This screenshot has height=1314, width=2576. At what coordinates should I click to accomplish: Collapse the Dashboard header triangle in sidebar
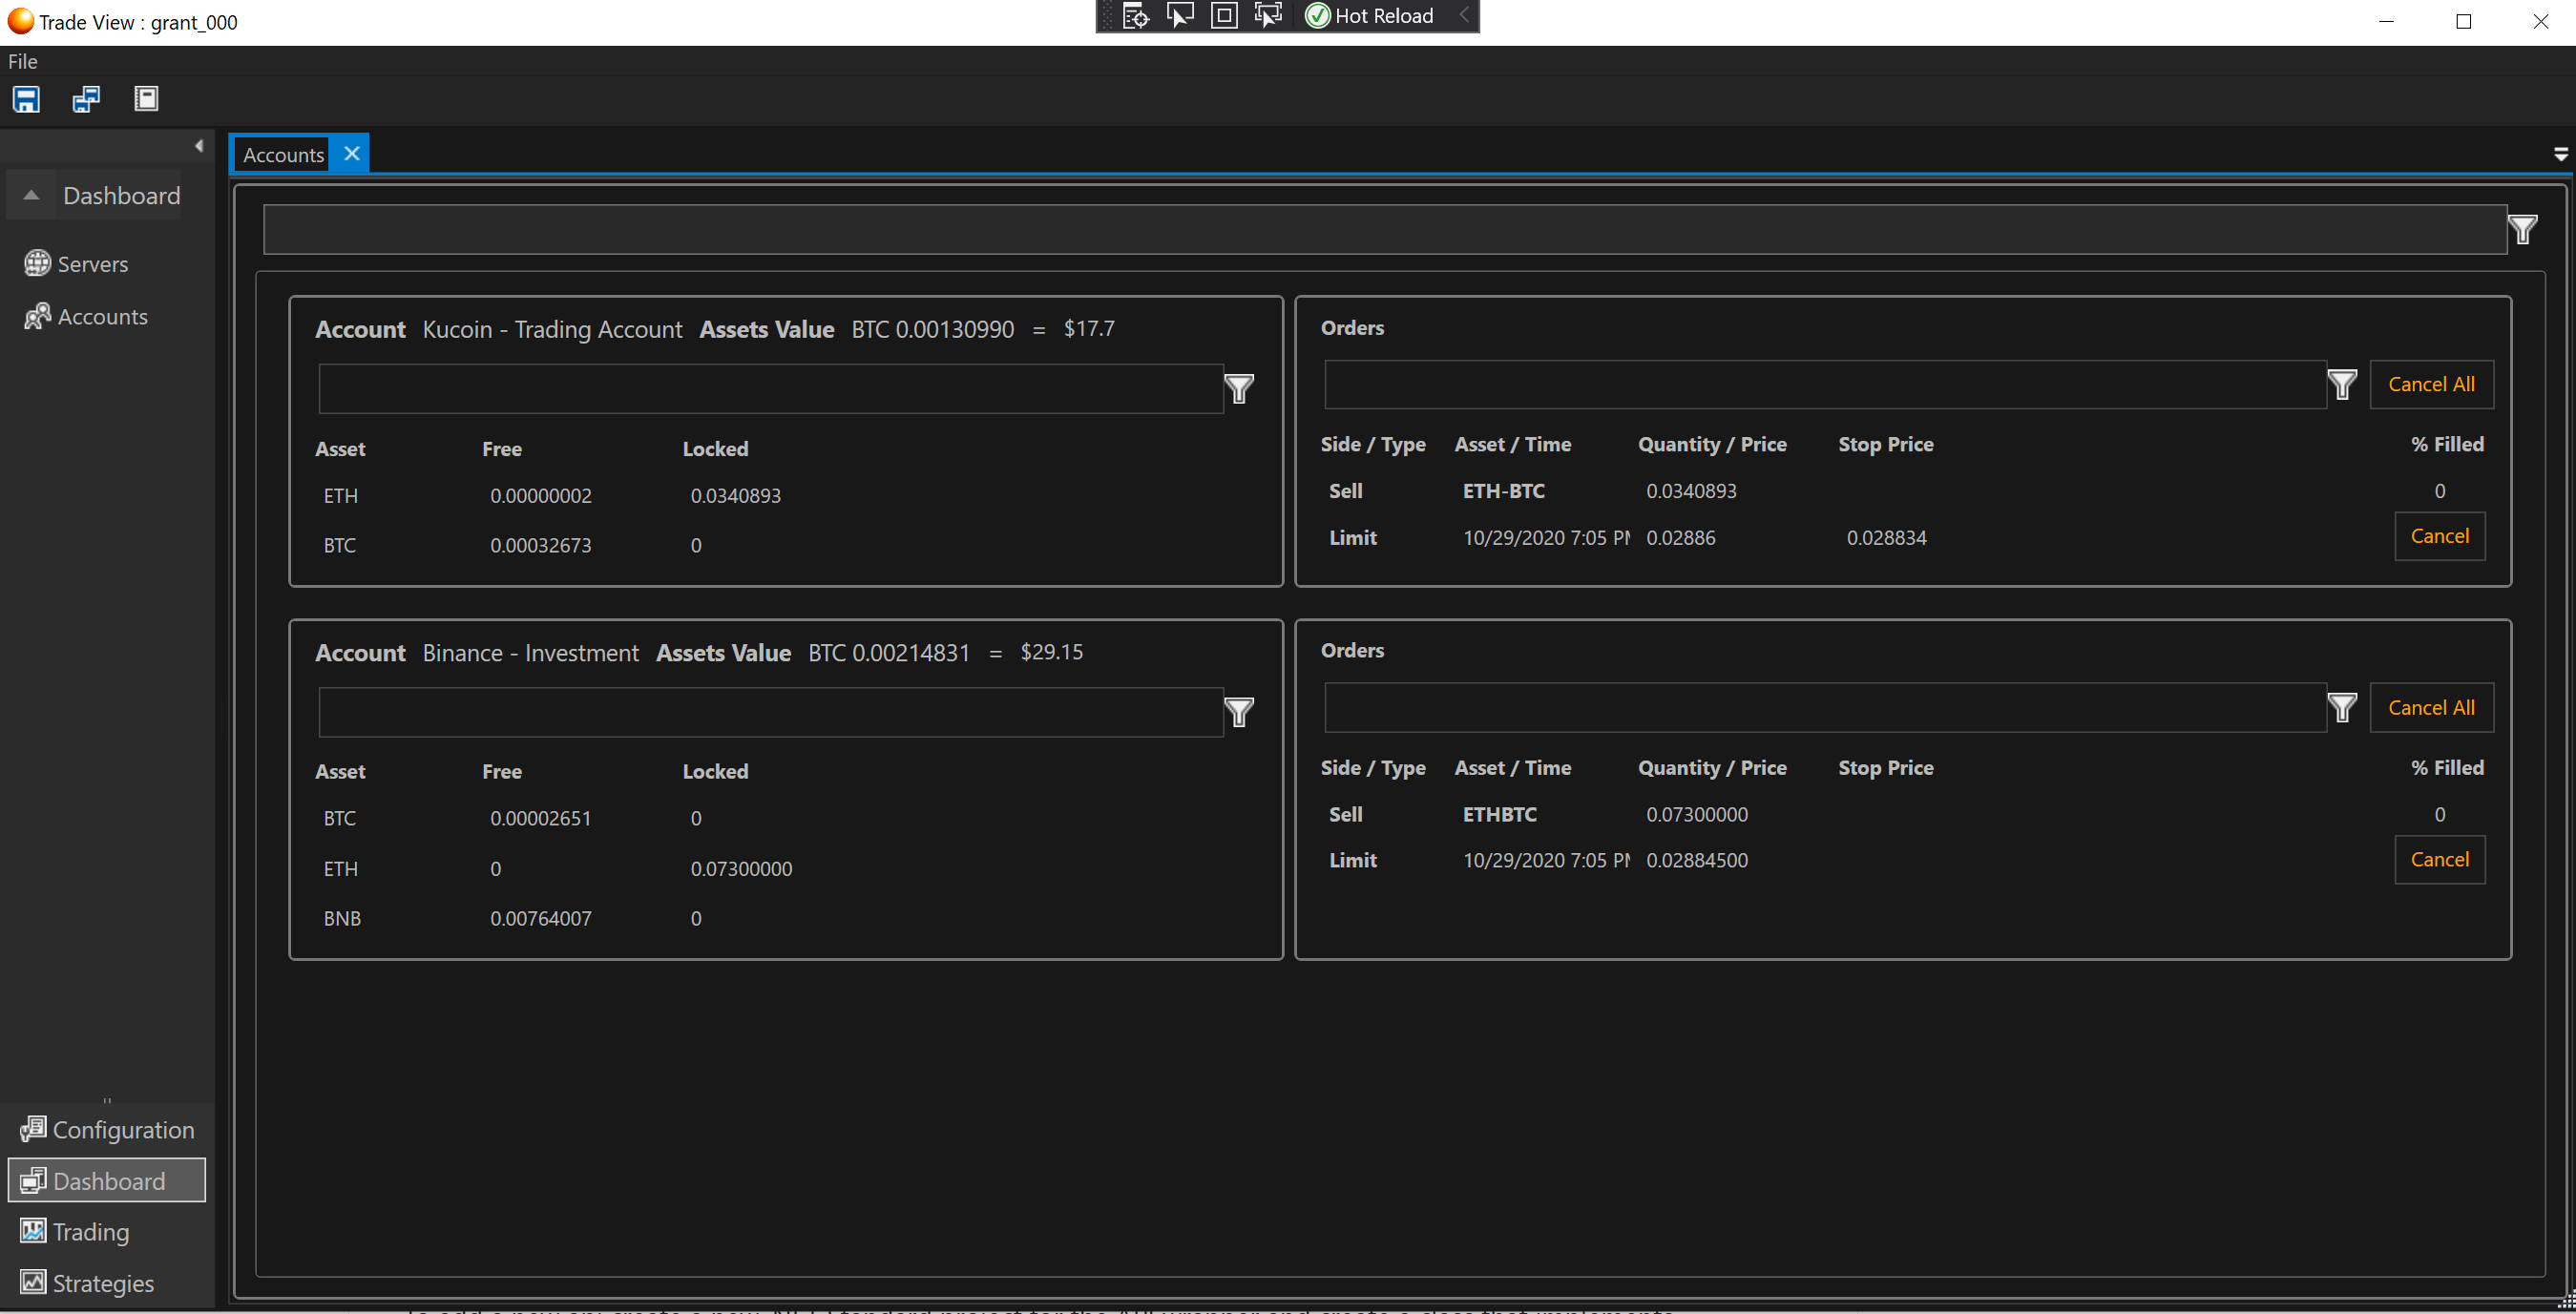pyautogui.click(x=31, y=195)
